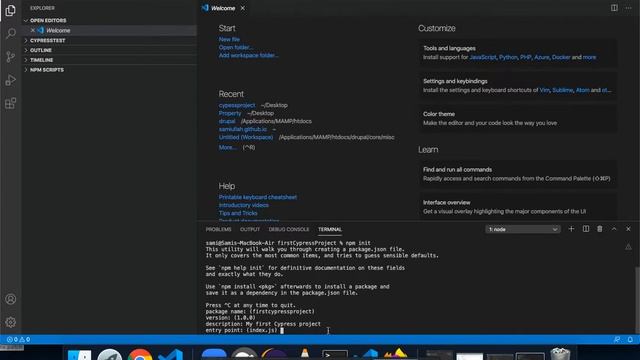This screenshot has height=360, width=640.
Task: Open Terminal app from the Dock
Action: tap(335, 355)
